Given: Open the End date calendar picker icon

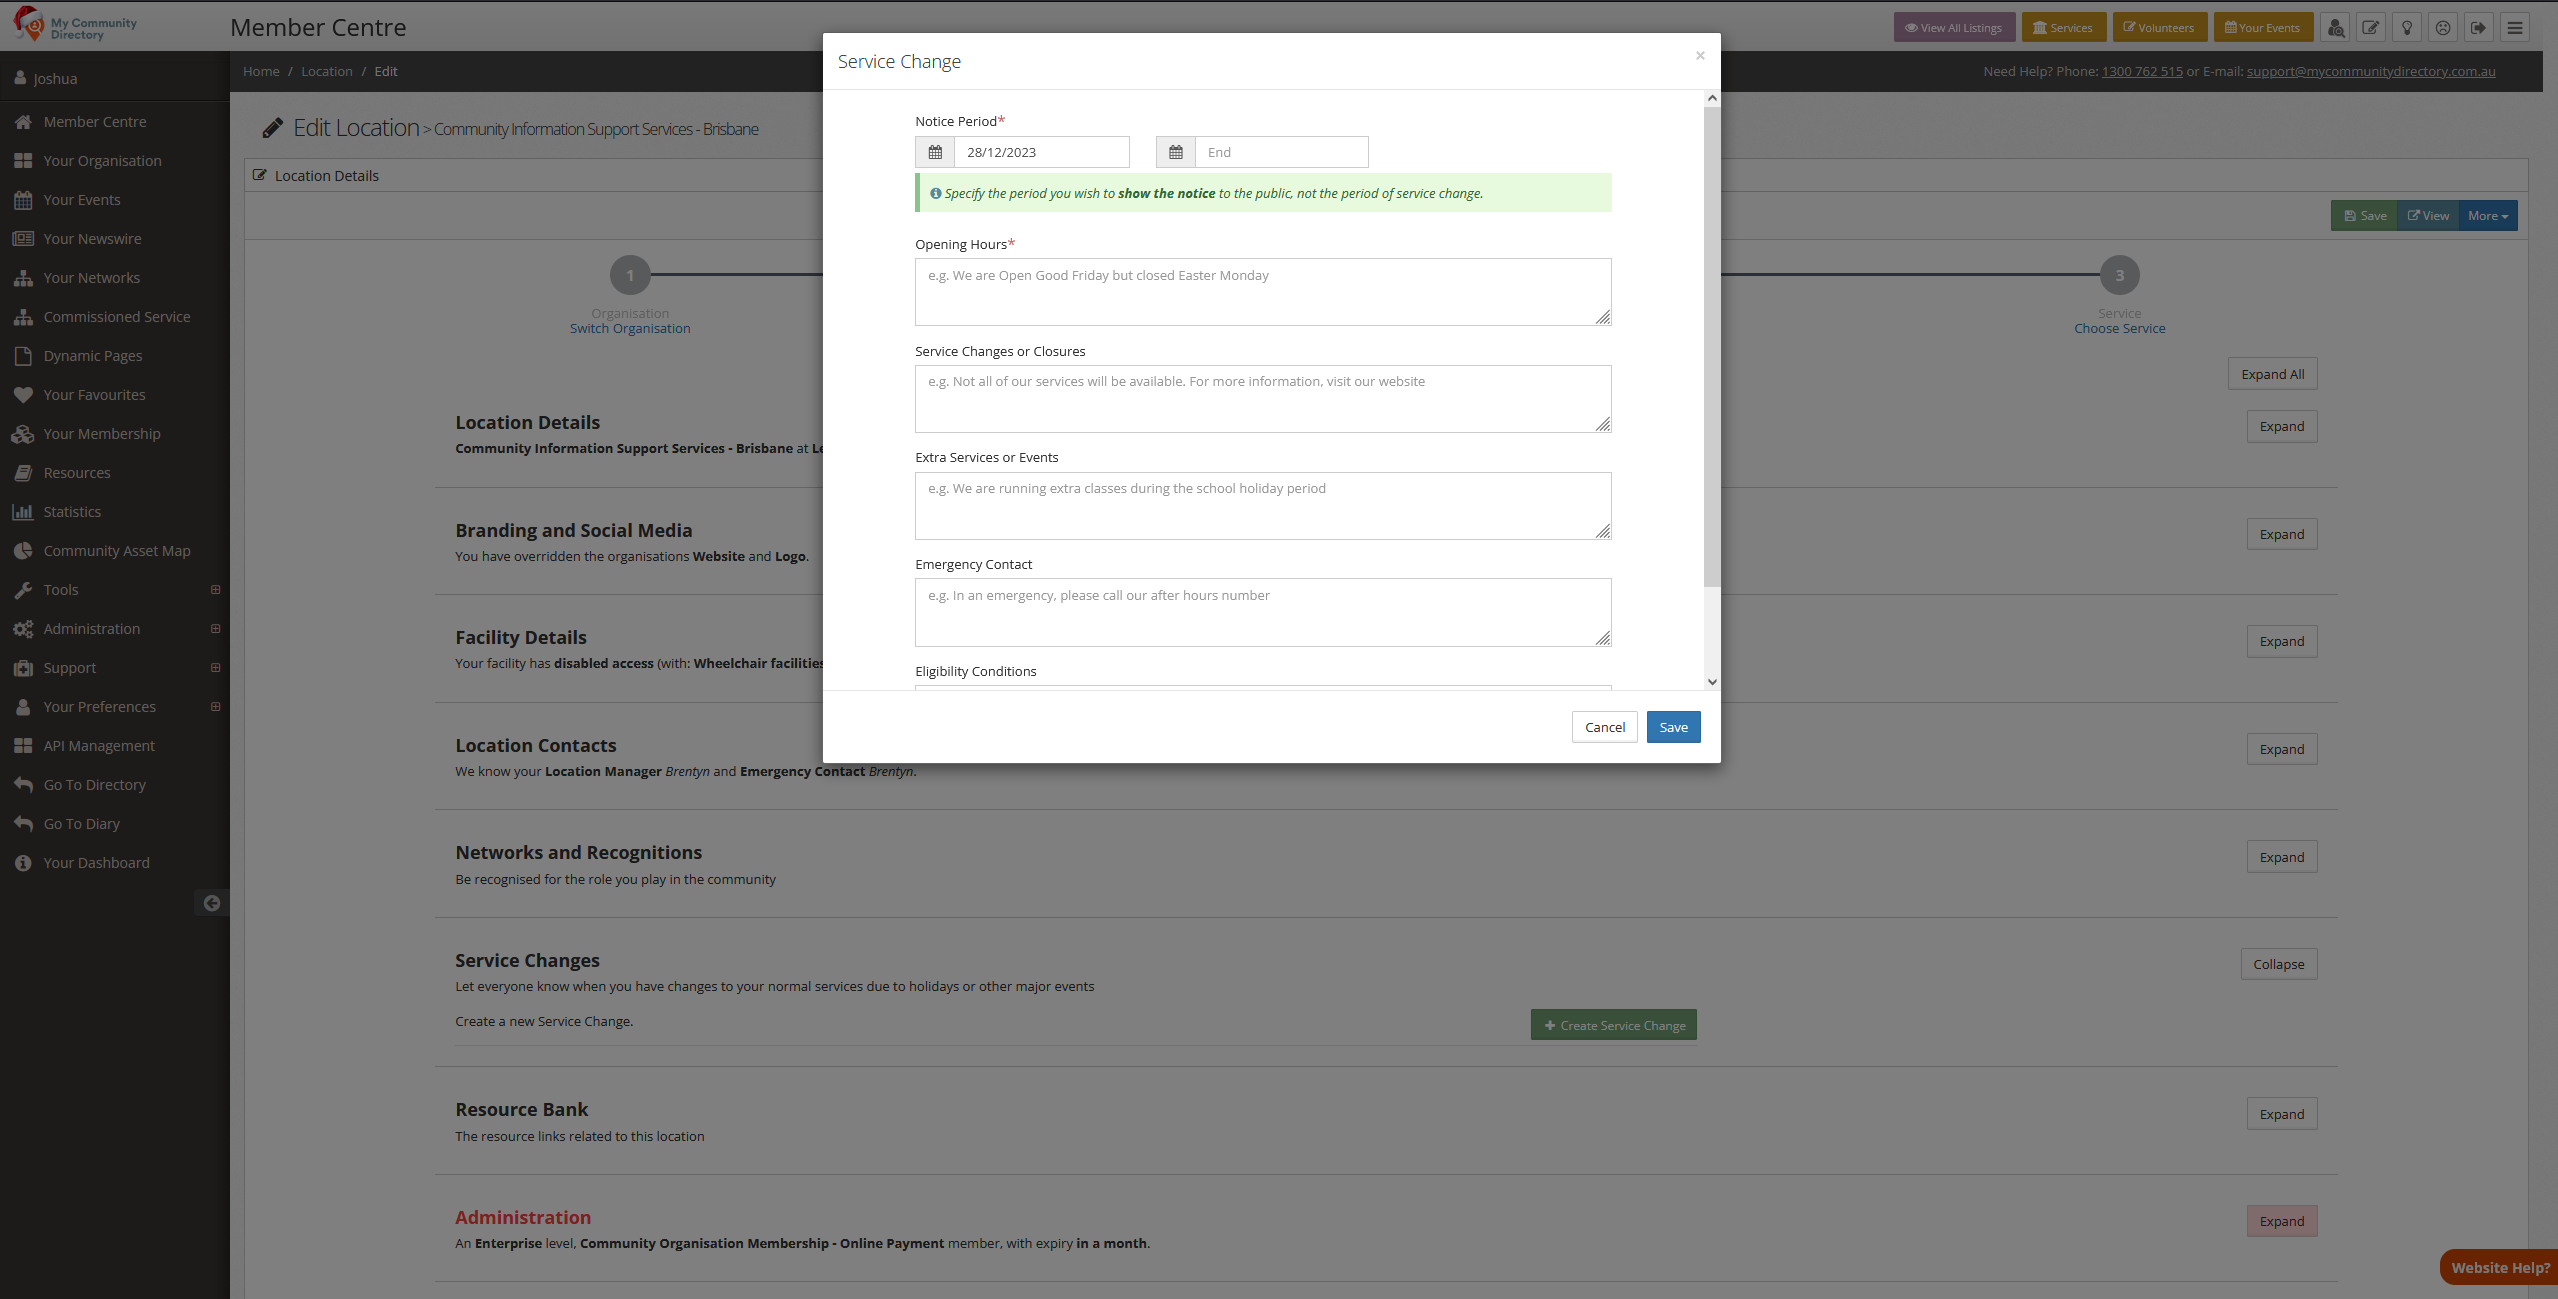Looking at the screenshot, I should [x=1176, y=152].
